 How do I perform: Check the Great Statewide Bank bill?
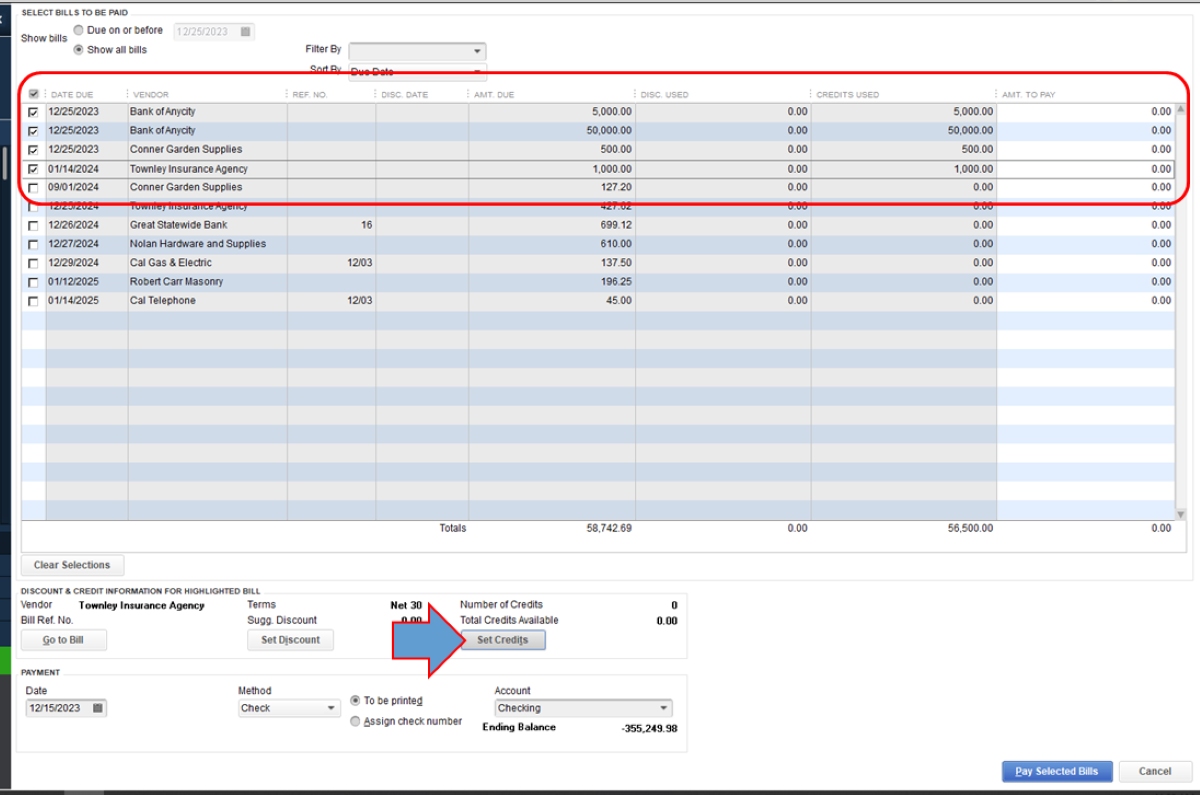[34, 225]
